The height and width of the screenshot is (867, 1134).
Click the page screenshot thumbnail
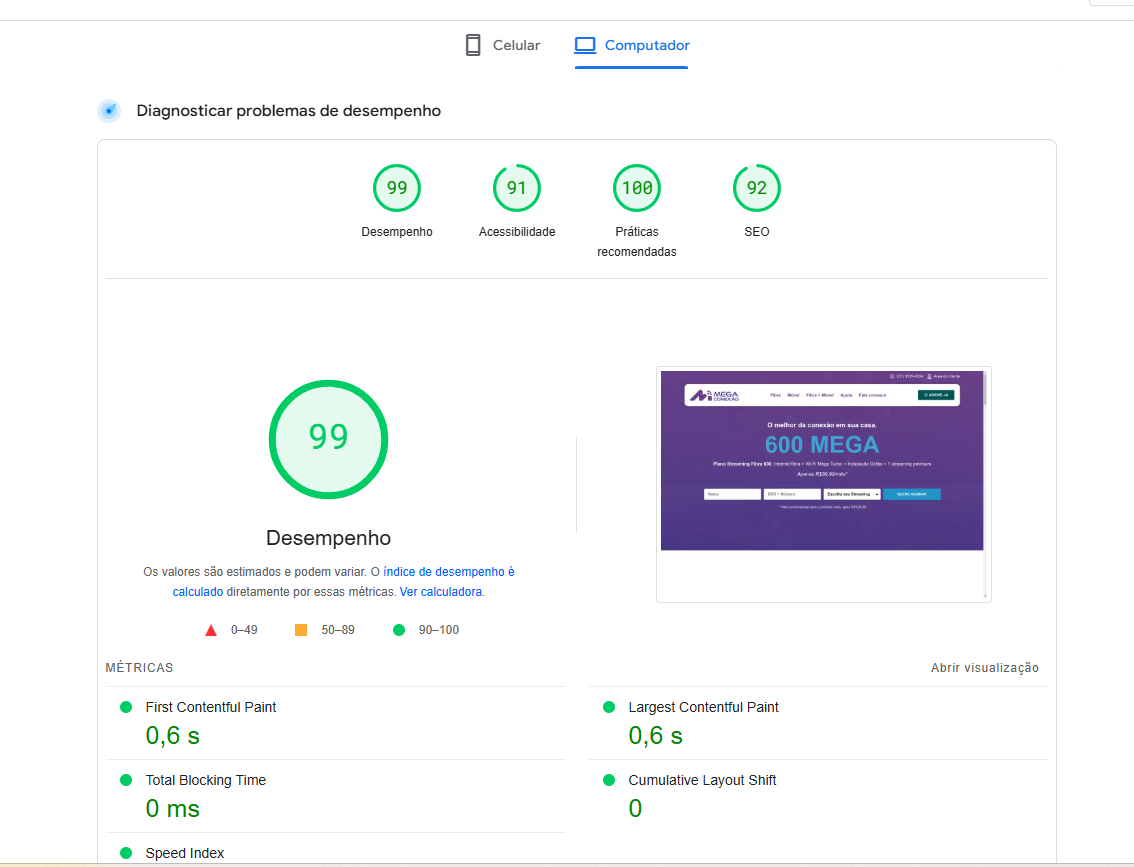pyautogui.click(x=823, y=484)
